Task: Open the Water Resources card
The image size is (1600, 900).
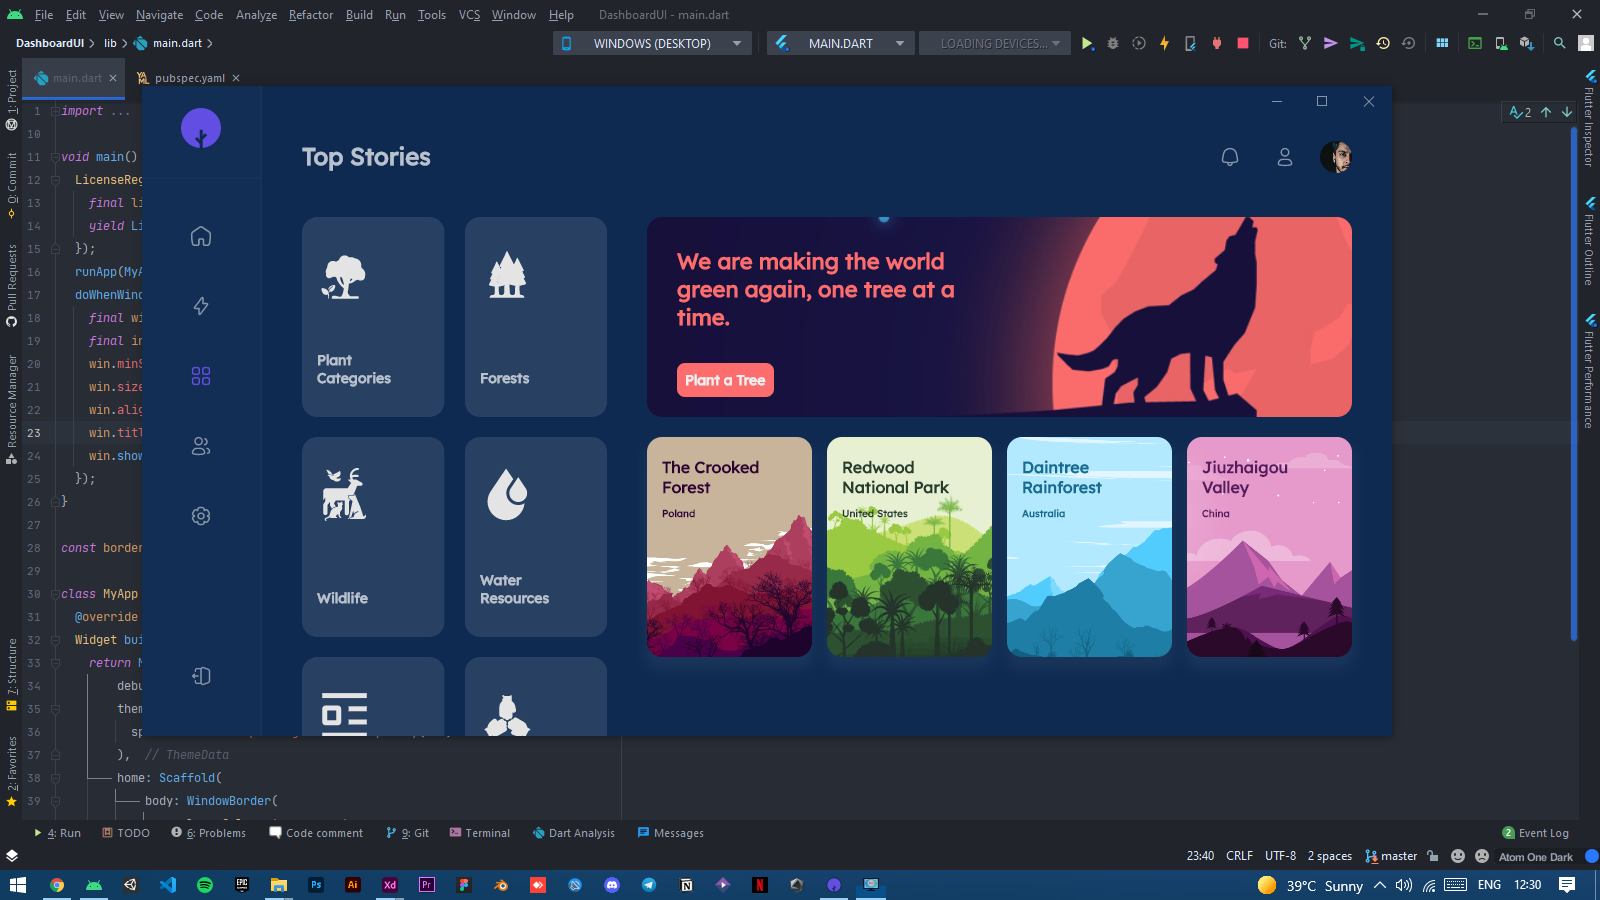Action: 536,537
